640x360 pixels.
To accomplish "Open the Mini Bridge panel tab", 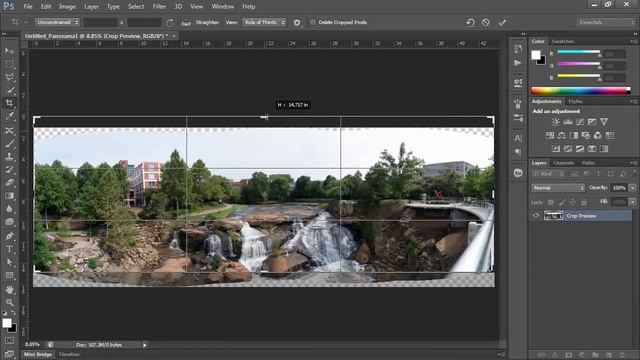I will click(38, 354).
